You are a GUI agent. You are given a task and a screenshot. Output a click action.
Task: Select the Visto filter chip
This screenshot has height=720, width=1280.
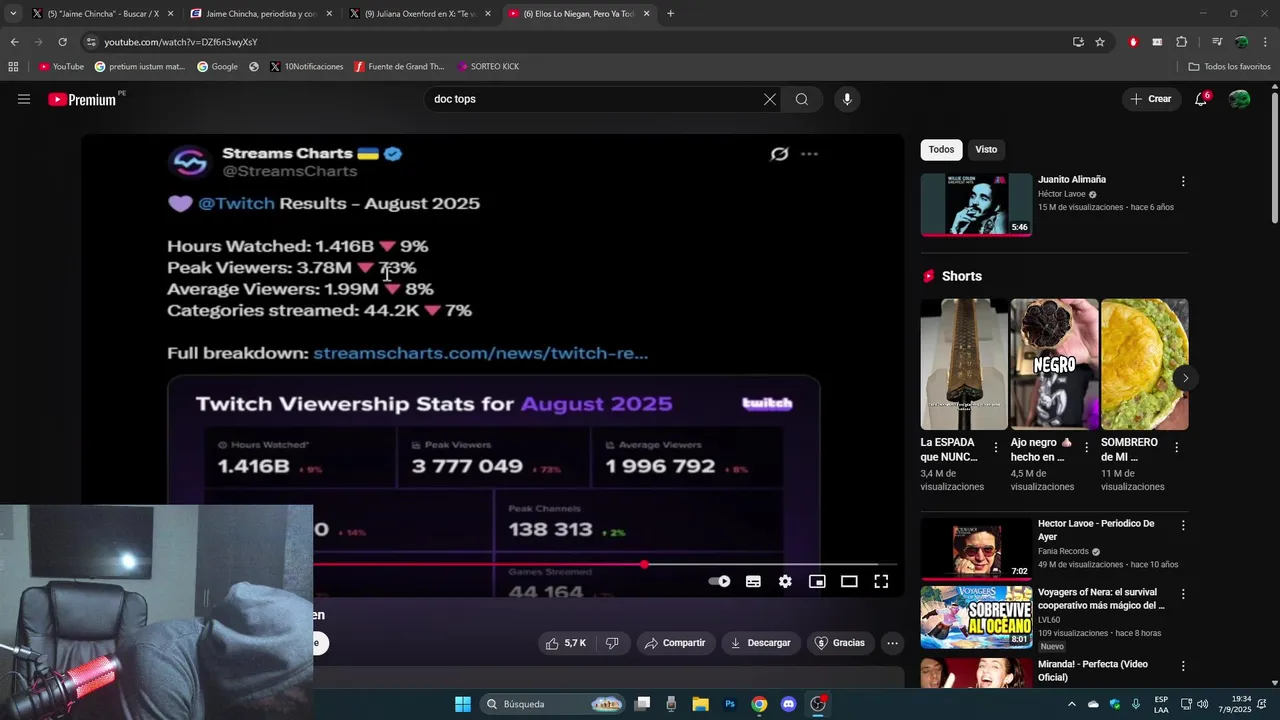click(986, 149)
